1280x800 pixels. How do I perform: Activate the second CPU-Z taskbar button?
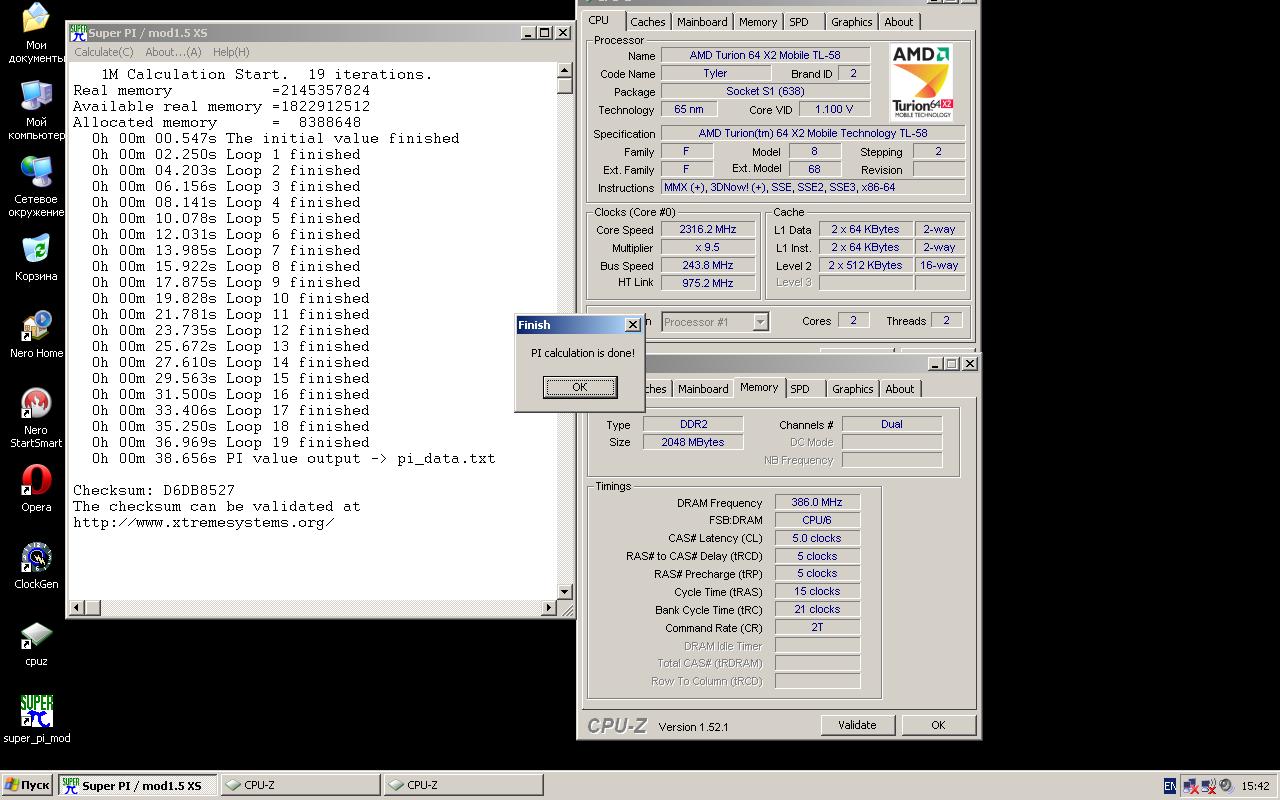[x=463, y=786]
